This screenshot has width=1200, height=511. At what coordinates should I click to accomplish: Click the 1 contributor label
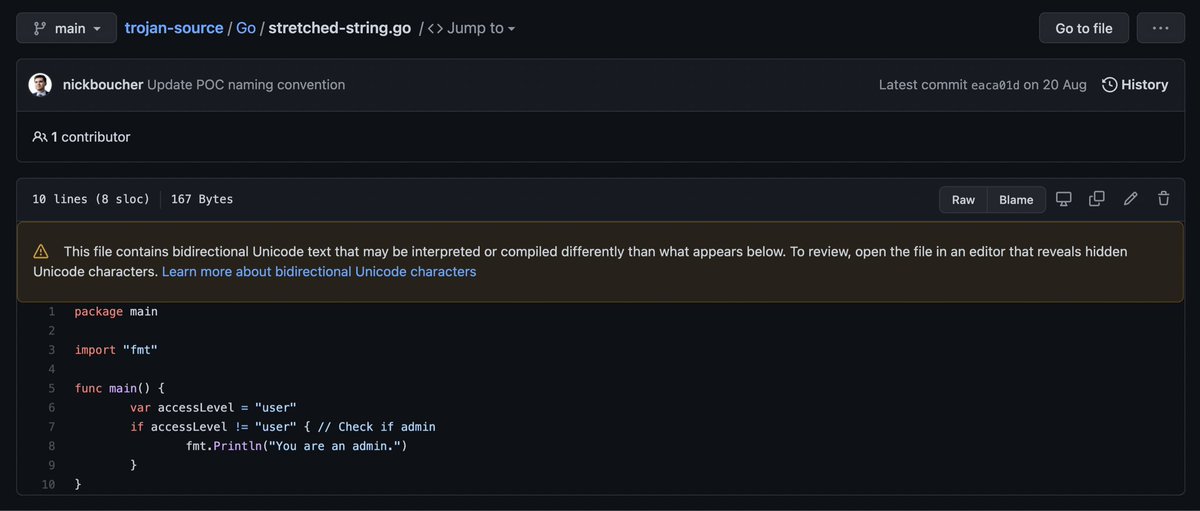point(81,137)
